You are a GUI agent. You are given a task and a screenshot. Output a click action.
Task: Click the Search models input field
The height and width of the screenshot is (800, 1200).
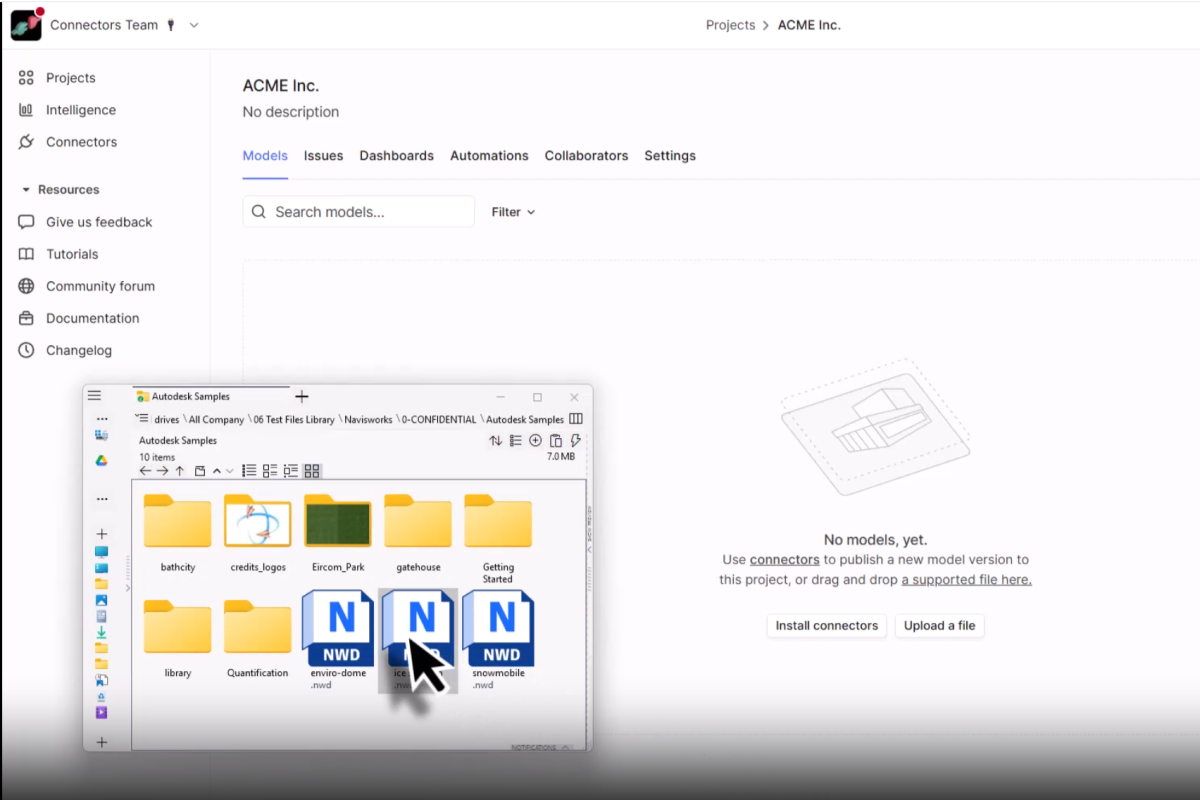pos(357,211)
